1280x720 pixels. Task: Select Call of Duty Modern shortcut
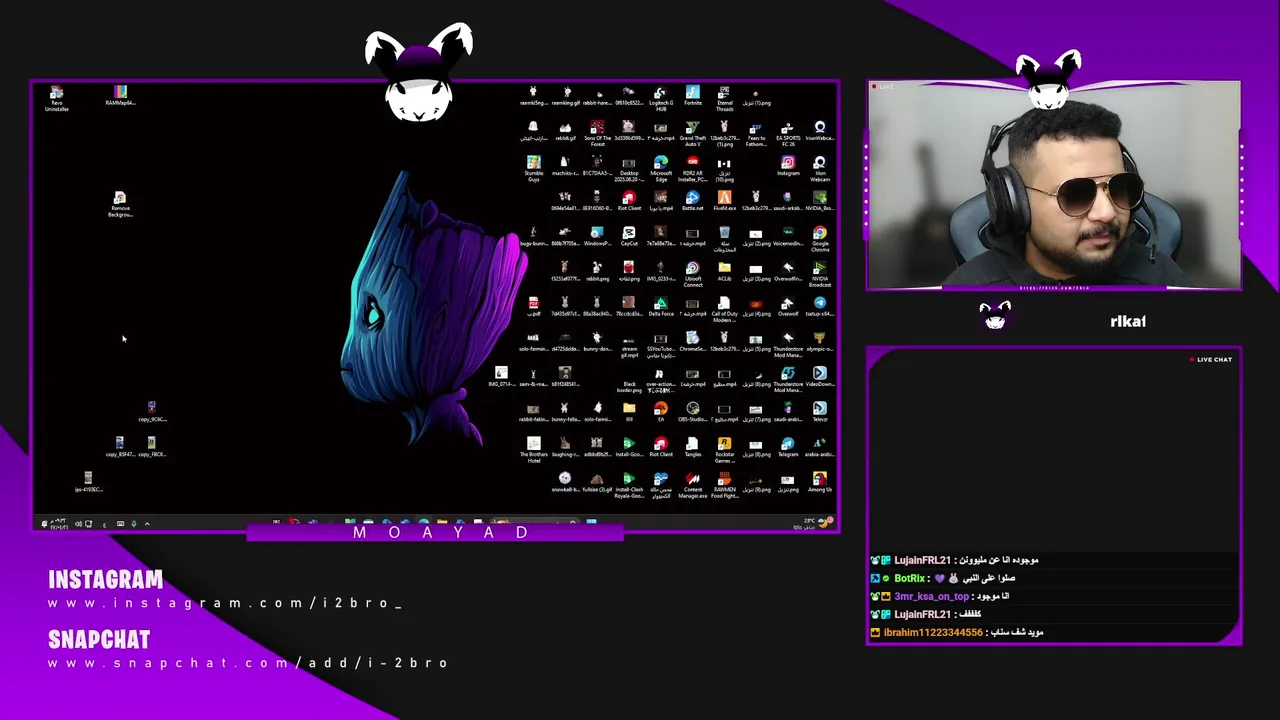[x=724, y=309]
